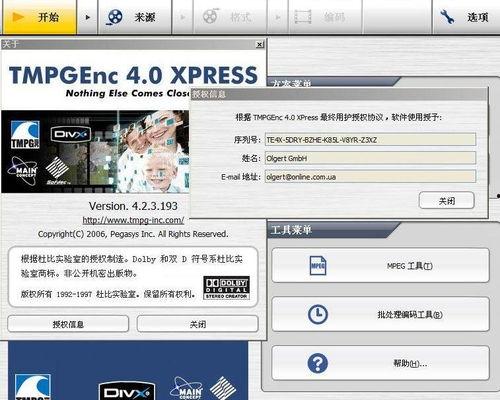Click the question mark help icon
Screen dimensions: 500x400
click(x=318, y=363)
